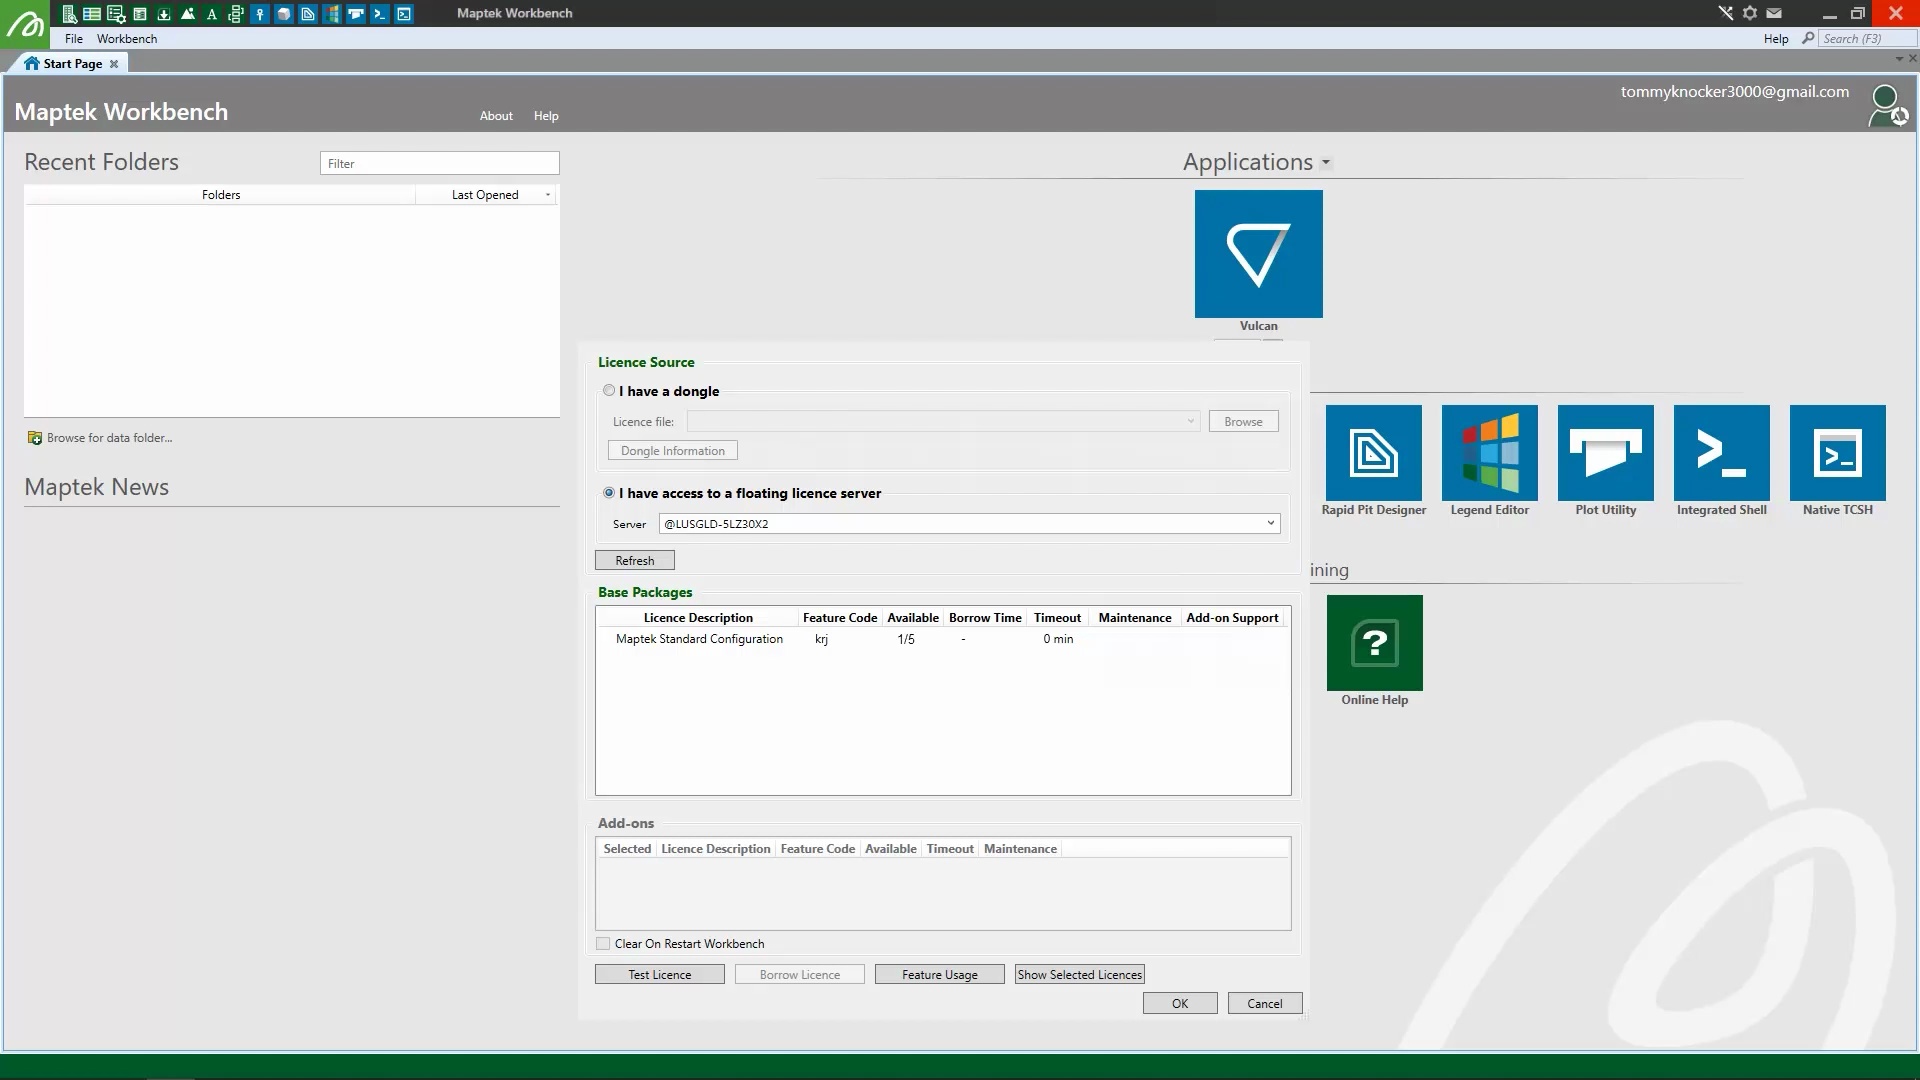The height and width of the screenshot is (1080, 1920).
Task: Click the crossed tools icon in title bar
Action: click(1726, 13)
